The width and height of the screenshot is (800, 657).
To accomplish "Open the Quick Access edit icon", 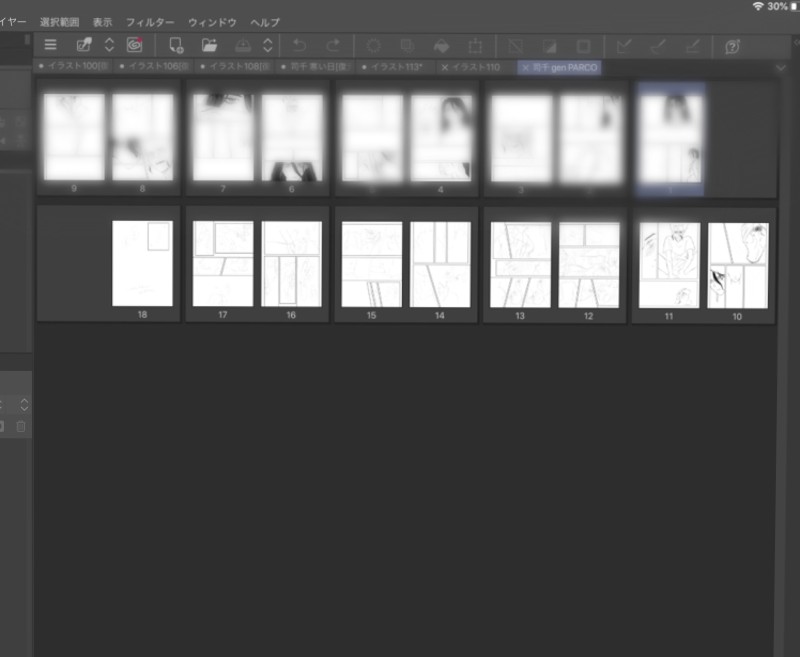I will pos(84,45).
